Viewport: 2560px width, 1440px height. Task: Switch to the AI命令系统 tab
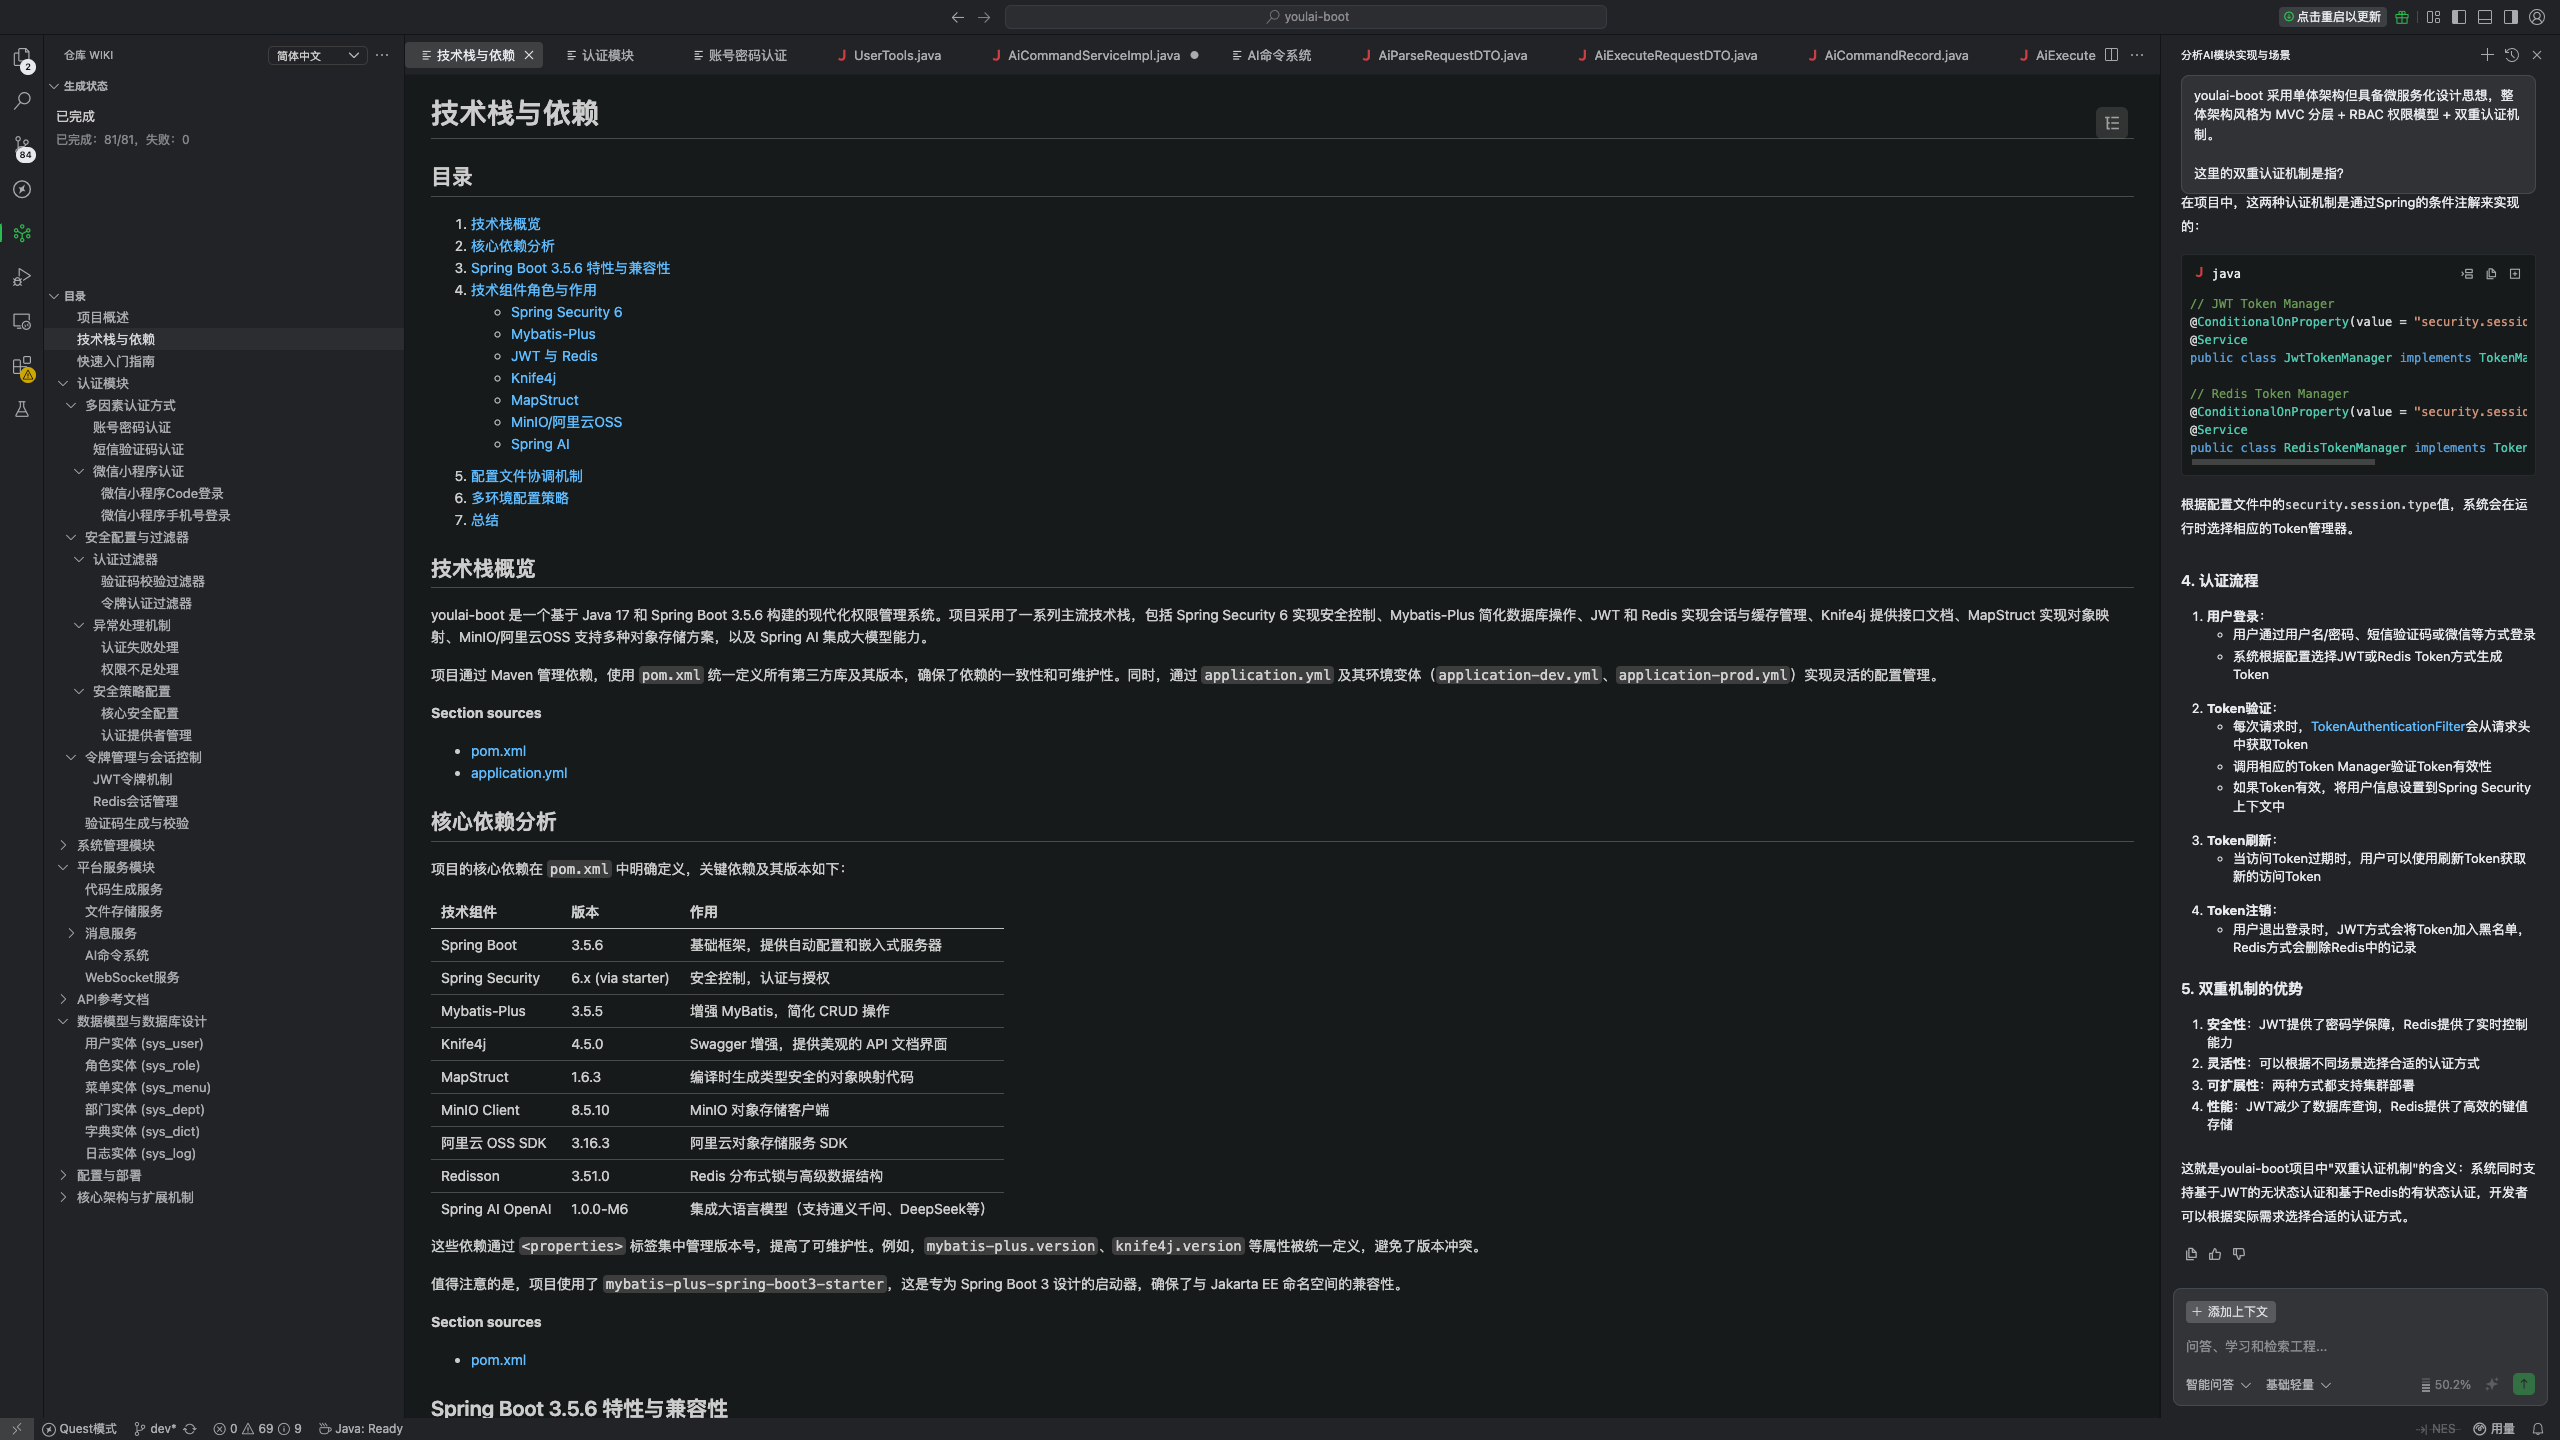pos(1278,55)
